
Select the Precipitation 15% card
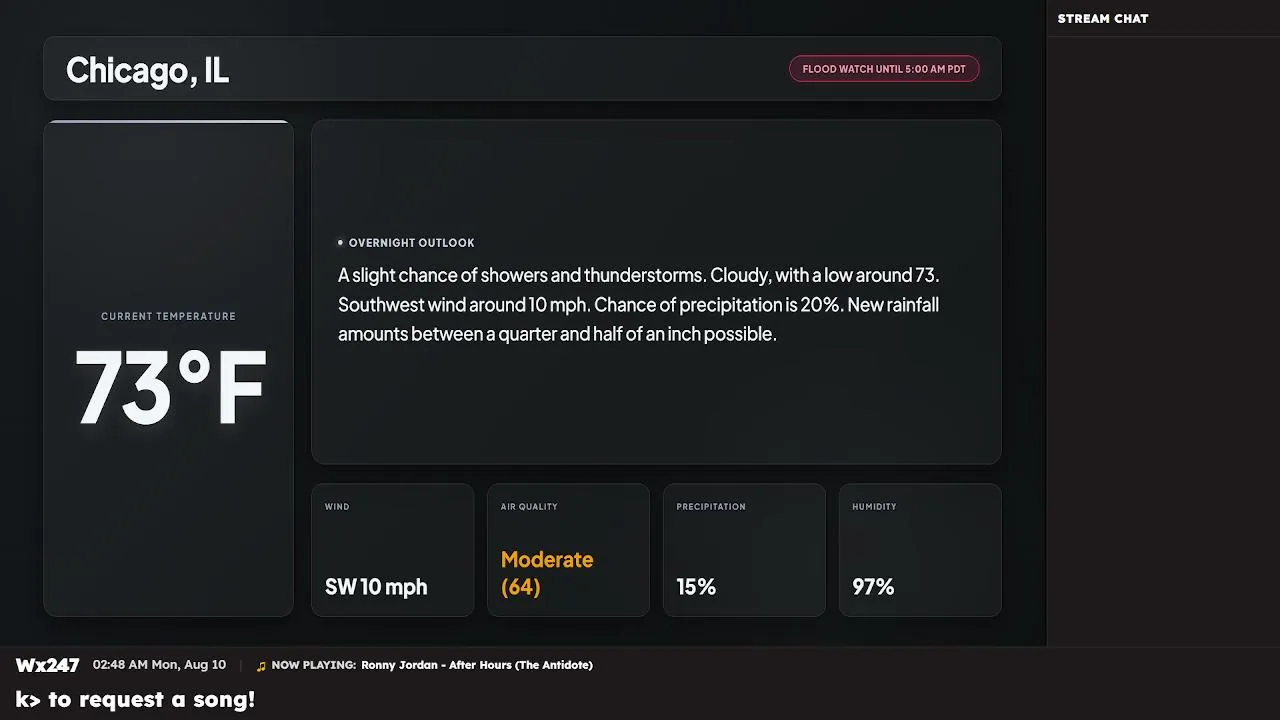point(744,550)
